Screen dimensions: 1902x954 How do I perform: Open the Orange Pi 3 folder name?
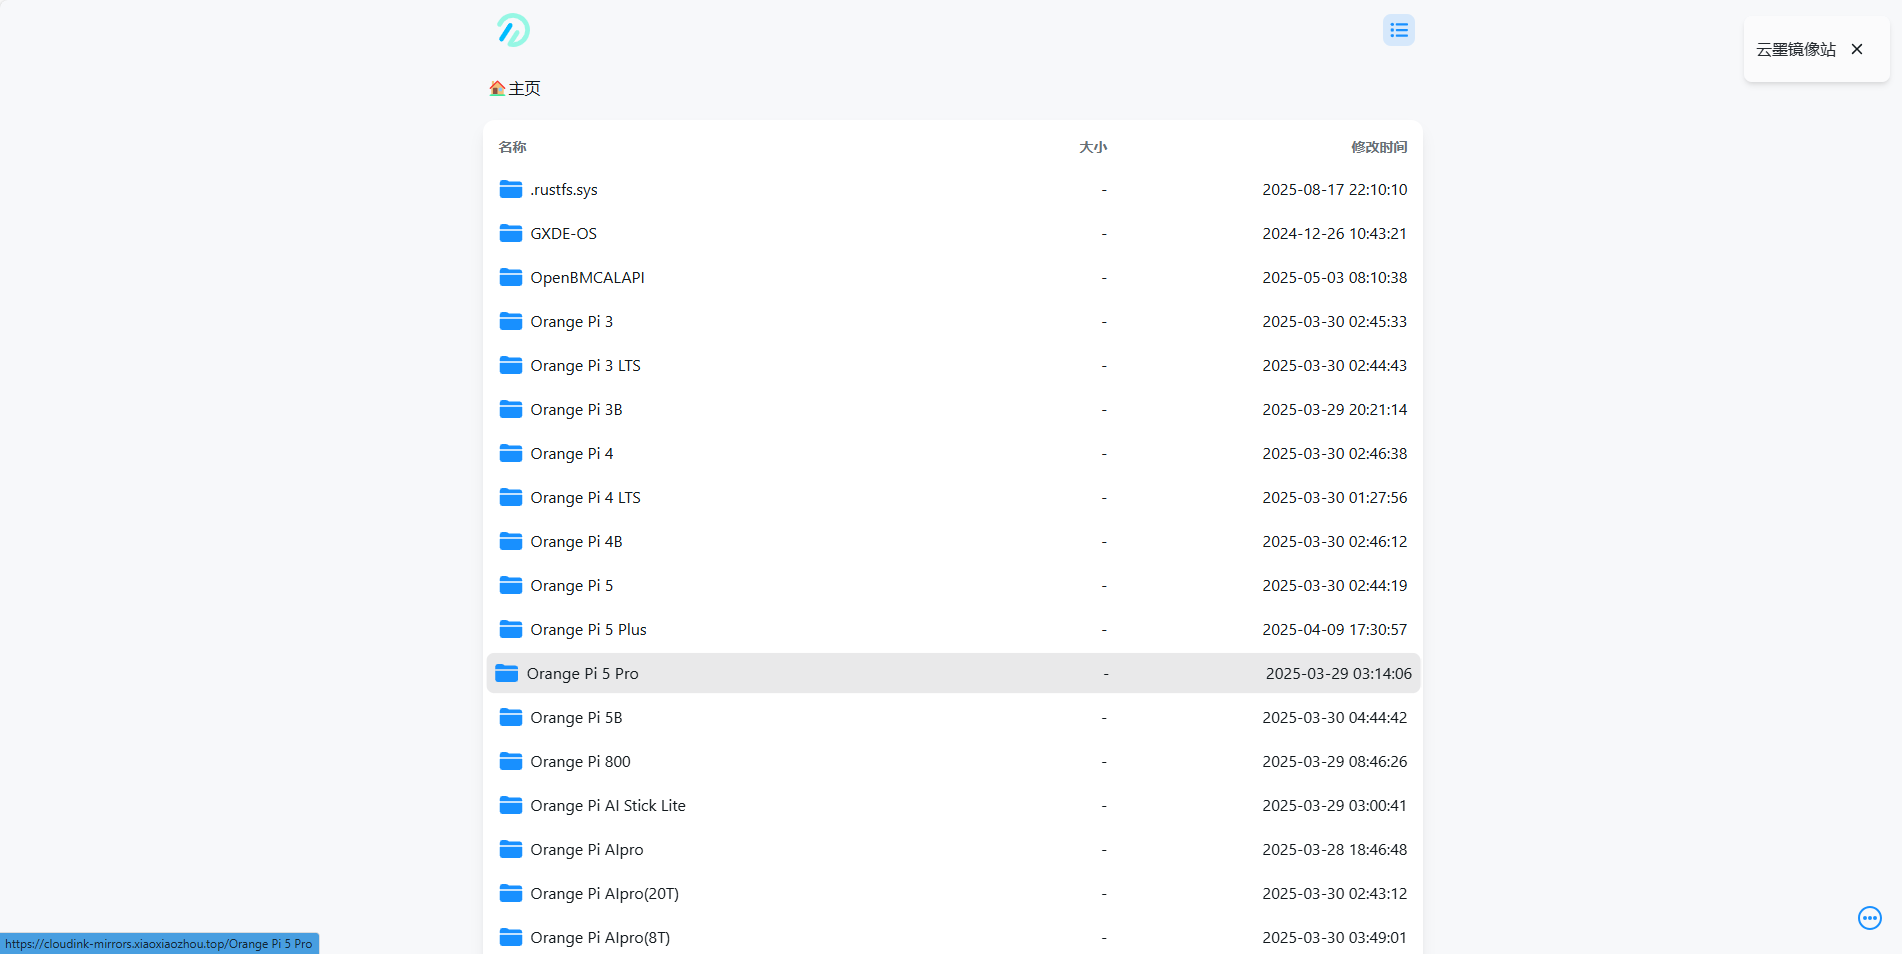coord(571,322)
